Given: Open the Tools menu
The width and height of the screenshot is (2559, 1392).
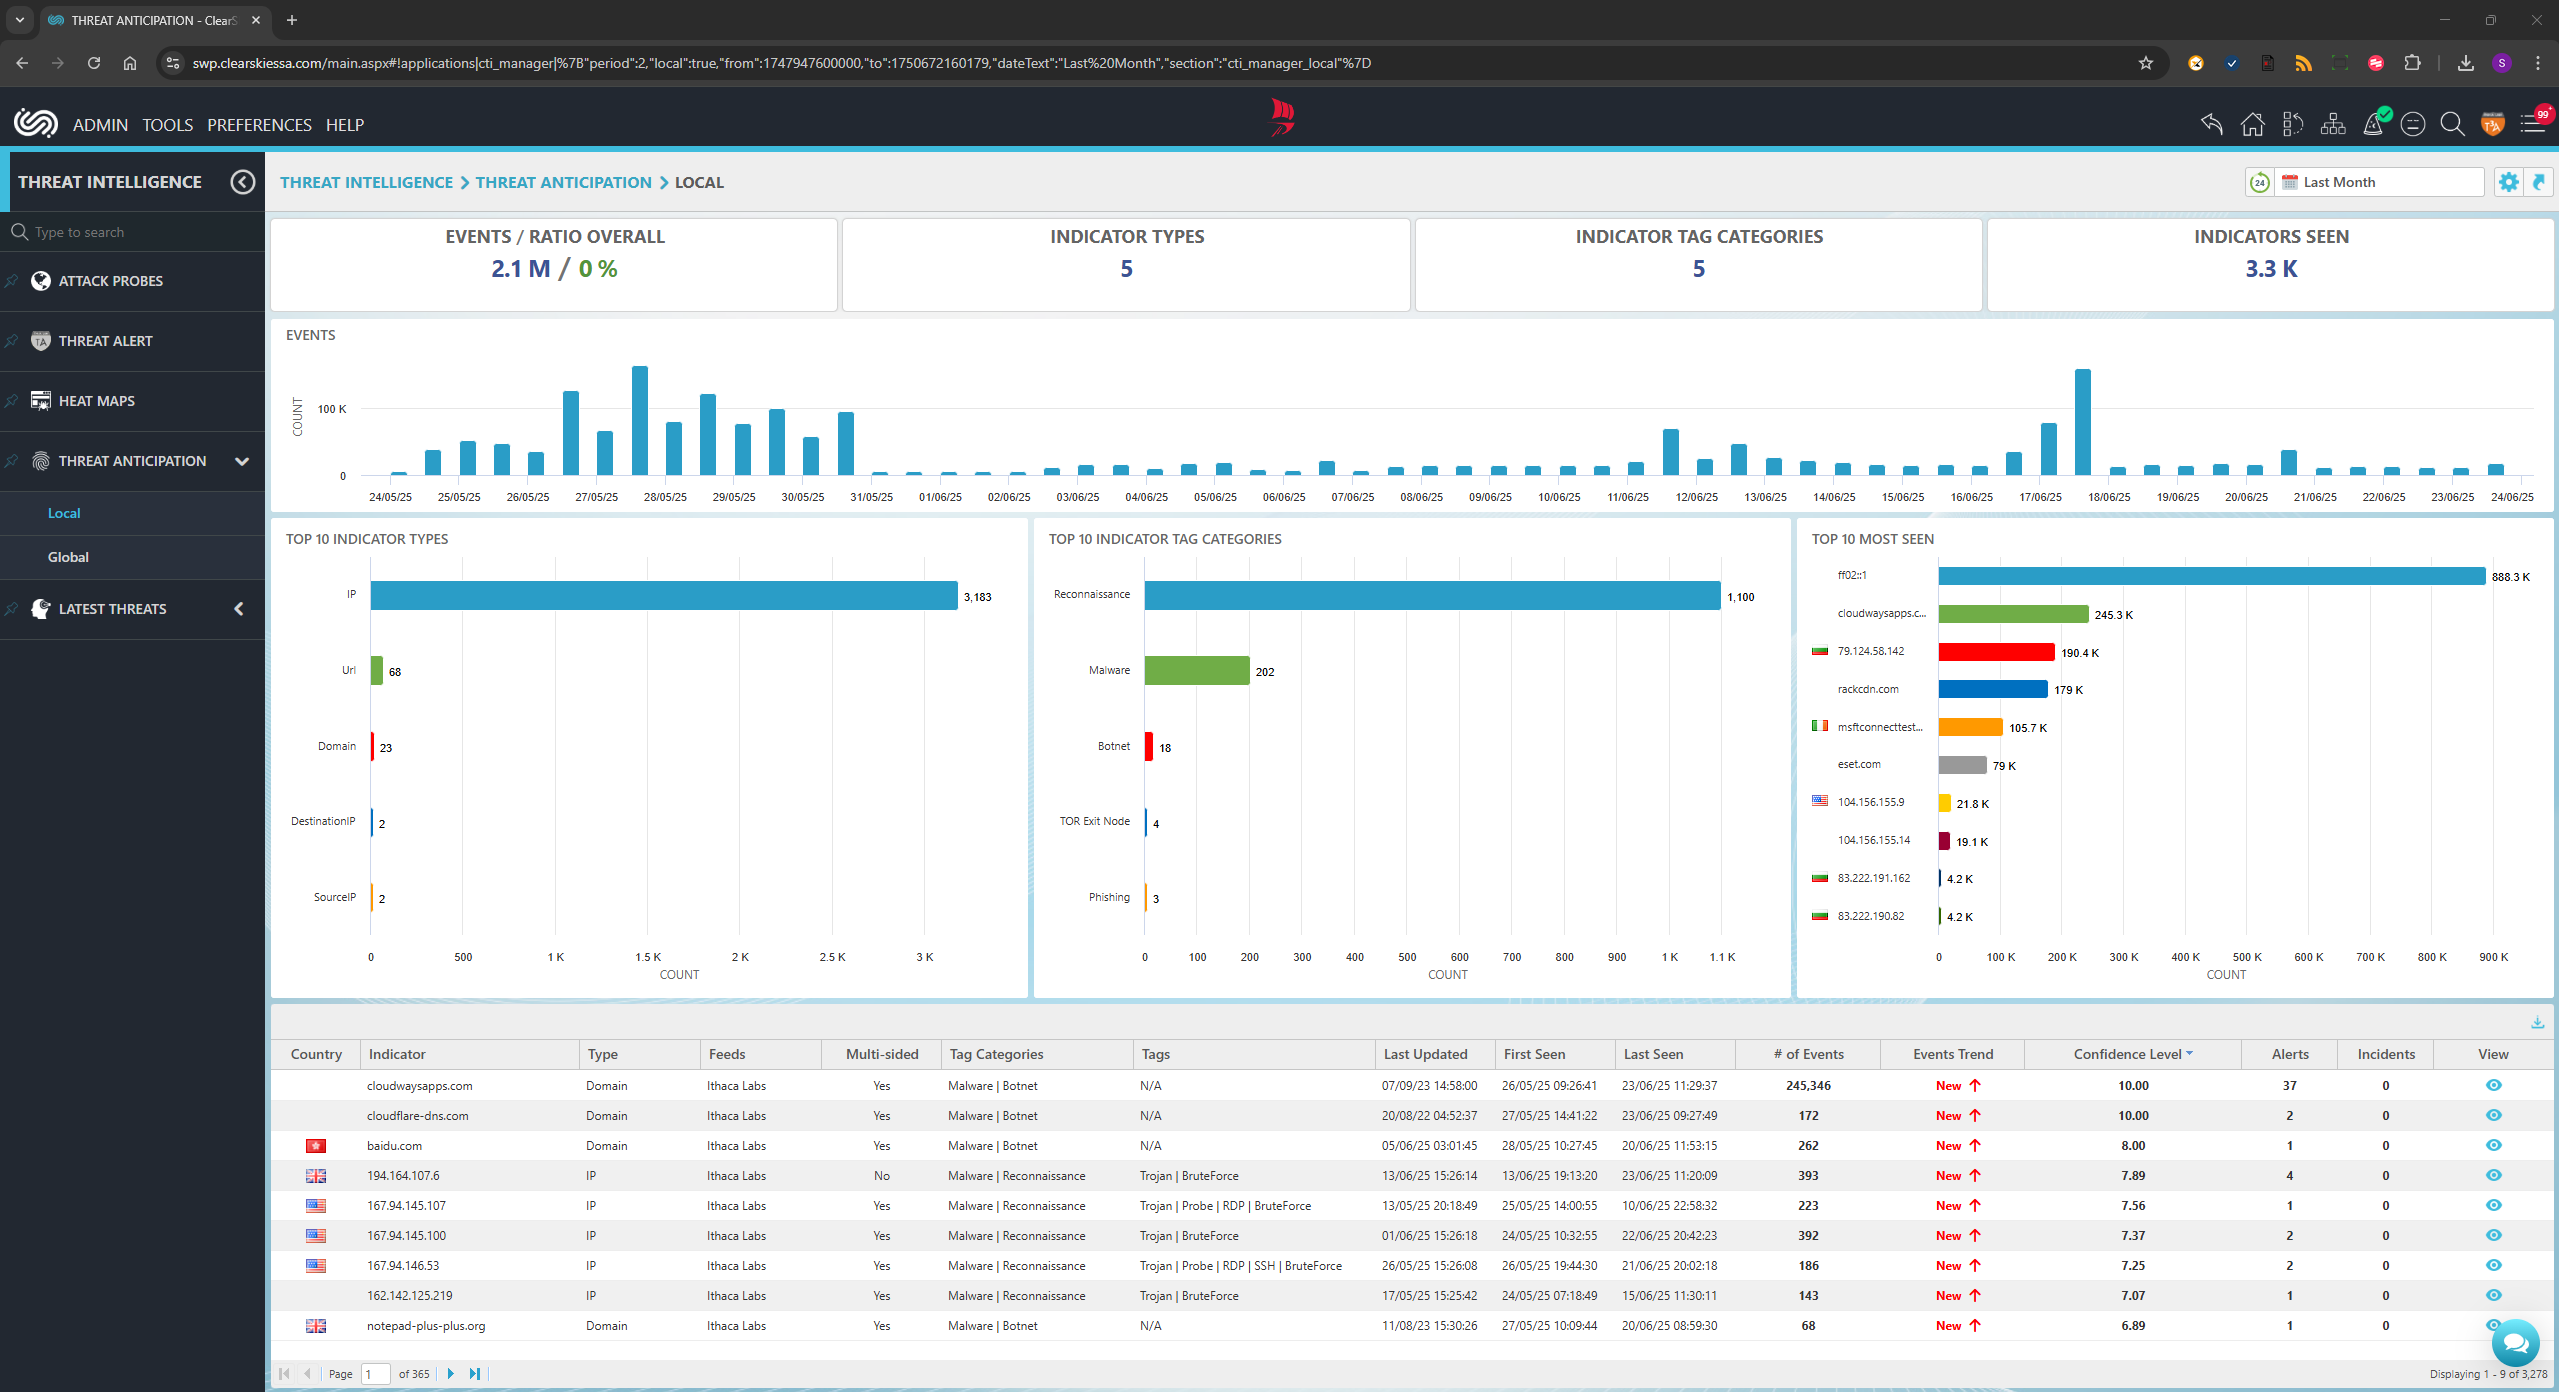Looking at the screenshot, I should (x=167, y=124).
